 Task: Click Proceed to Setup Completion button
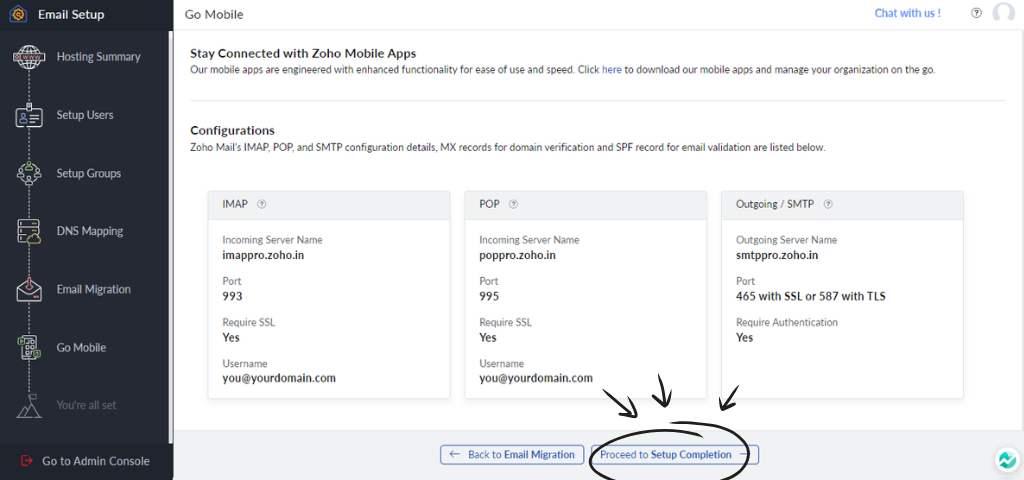point(674,455)
